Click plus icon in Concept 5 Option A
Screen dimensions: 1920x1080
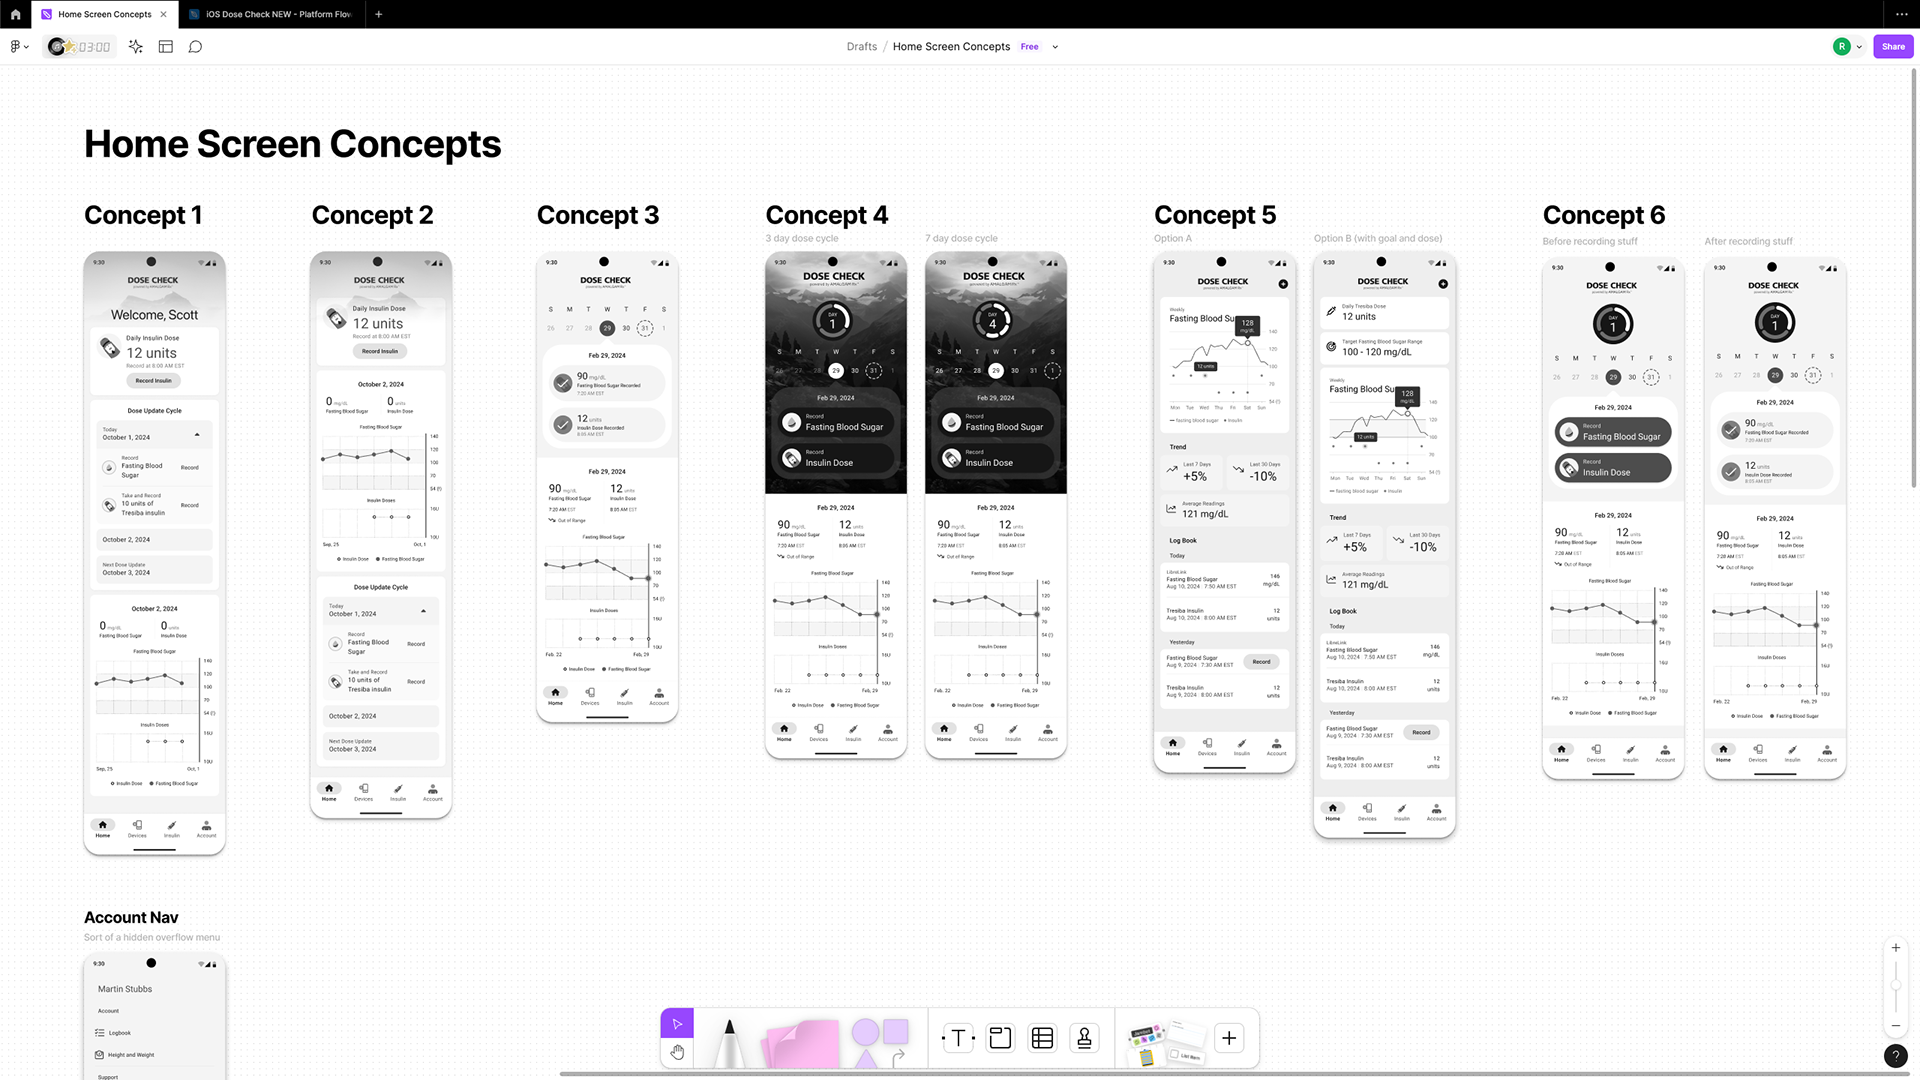[x=1283, y=284]
